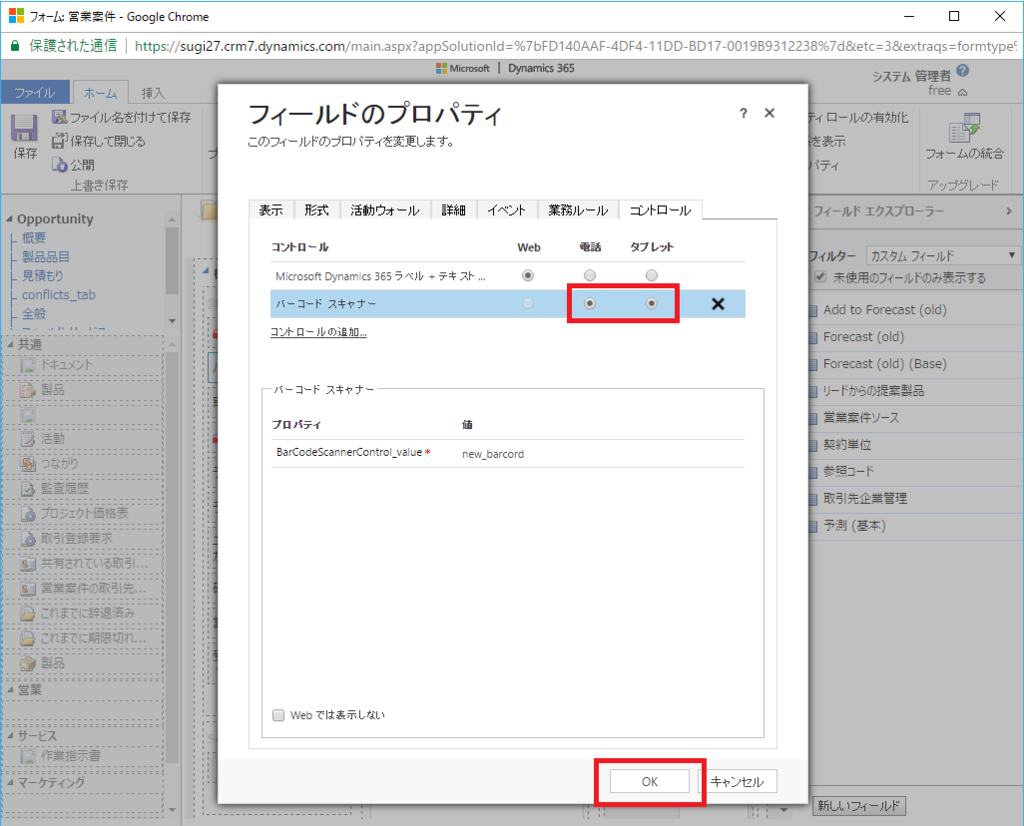Click the Add to Forecast (old) field icon
Screen dimensions: 1024x826
813,310
